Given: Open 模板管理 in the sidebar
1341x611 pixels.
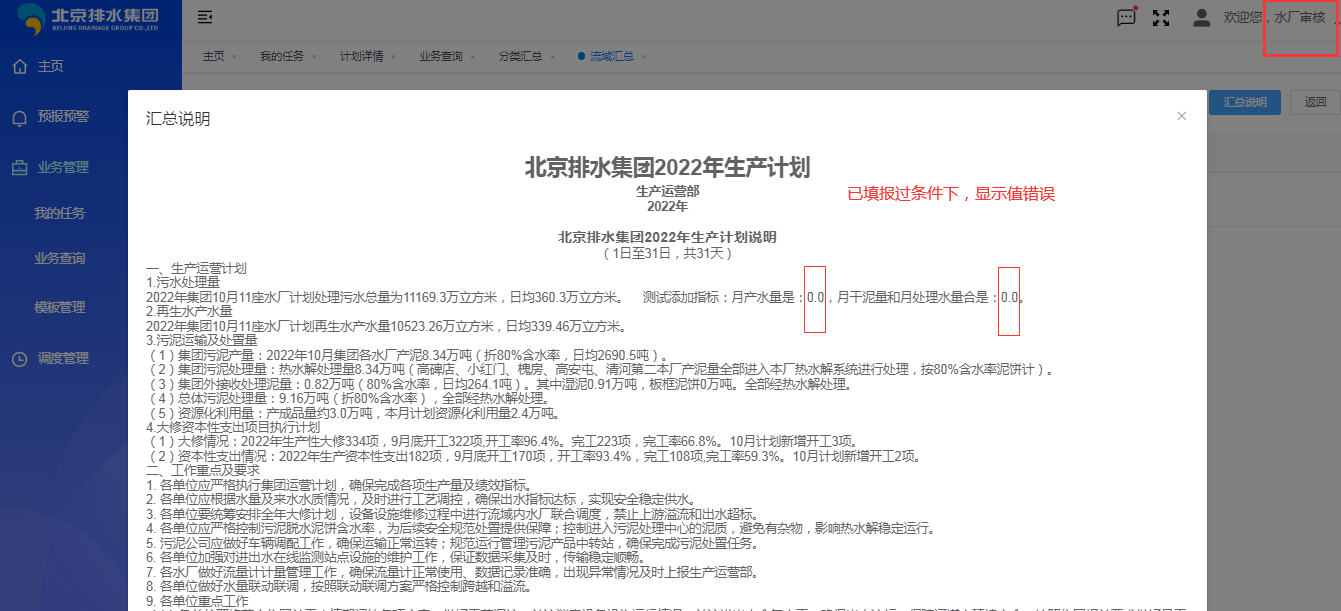Looking at the screenshot, I should click(60, 308).
